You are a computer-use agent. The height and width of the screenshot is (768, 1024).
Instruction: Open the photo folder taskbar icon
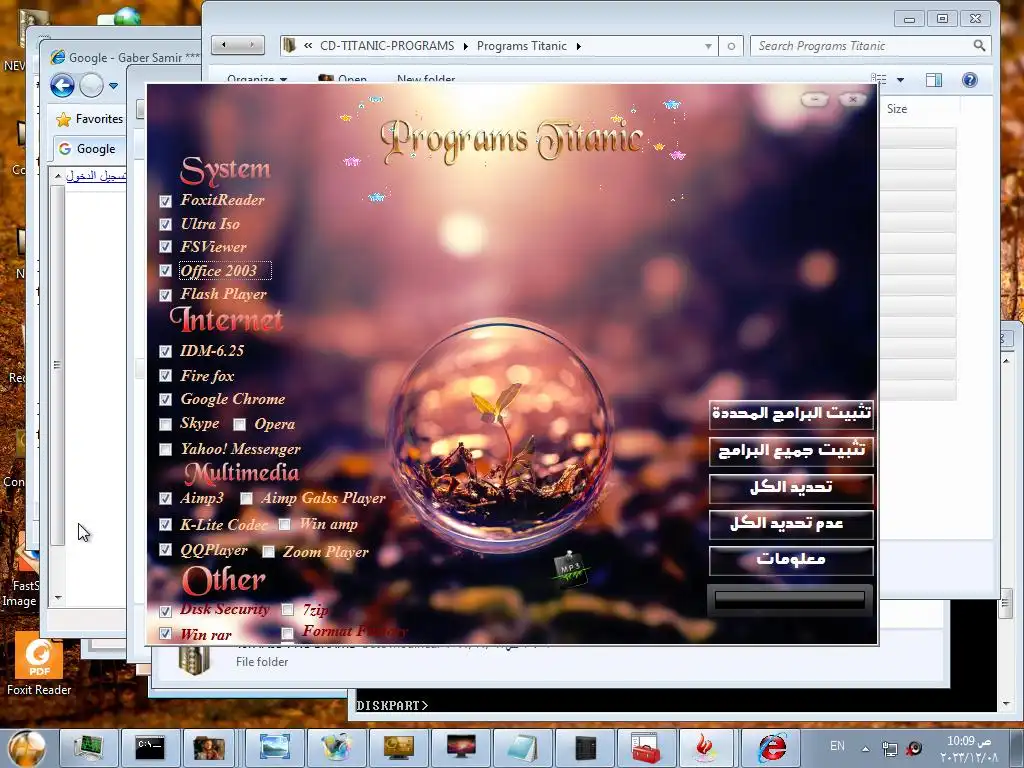click(x=209, y=748)
